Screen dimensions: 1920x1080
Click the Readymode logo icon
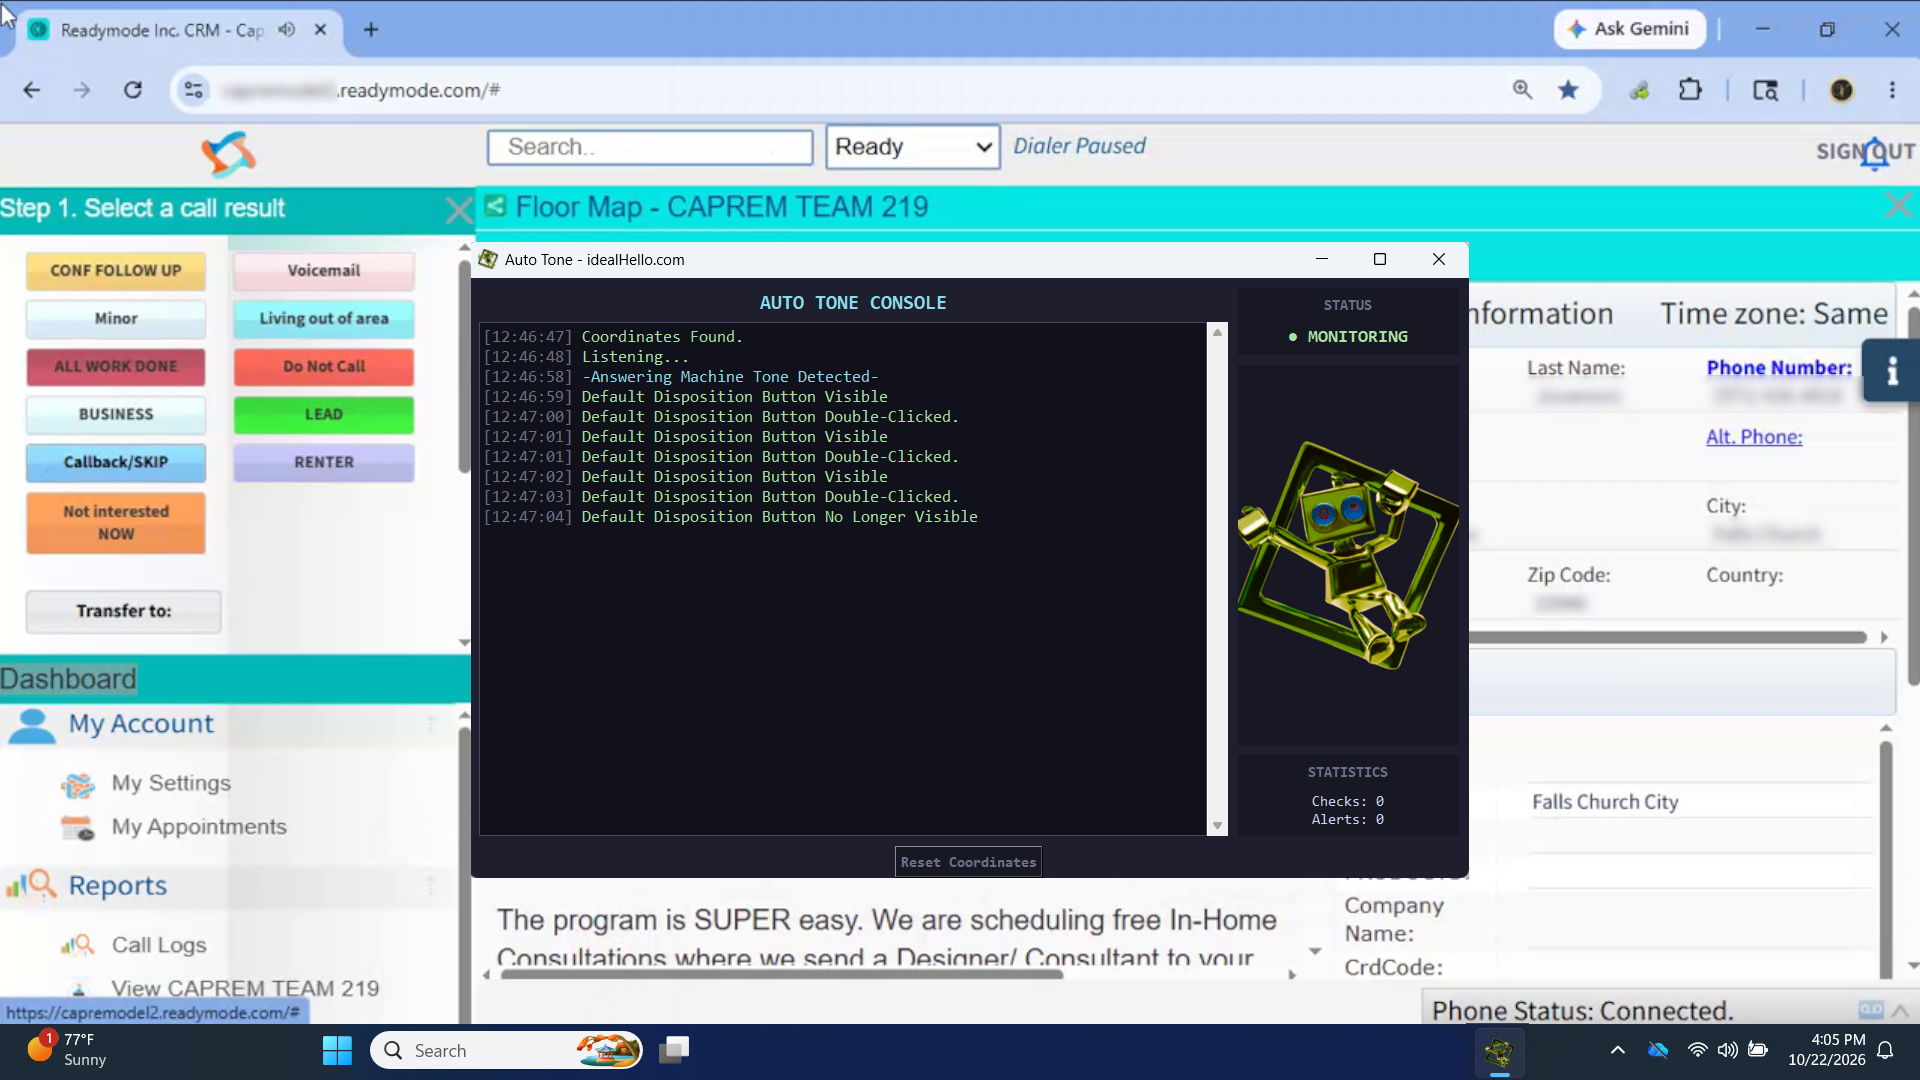coord(228,154)
